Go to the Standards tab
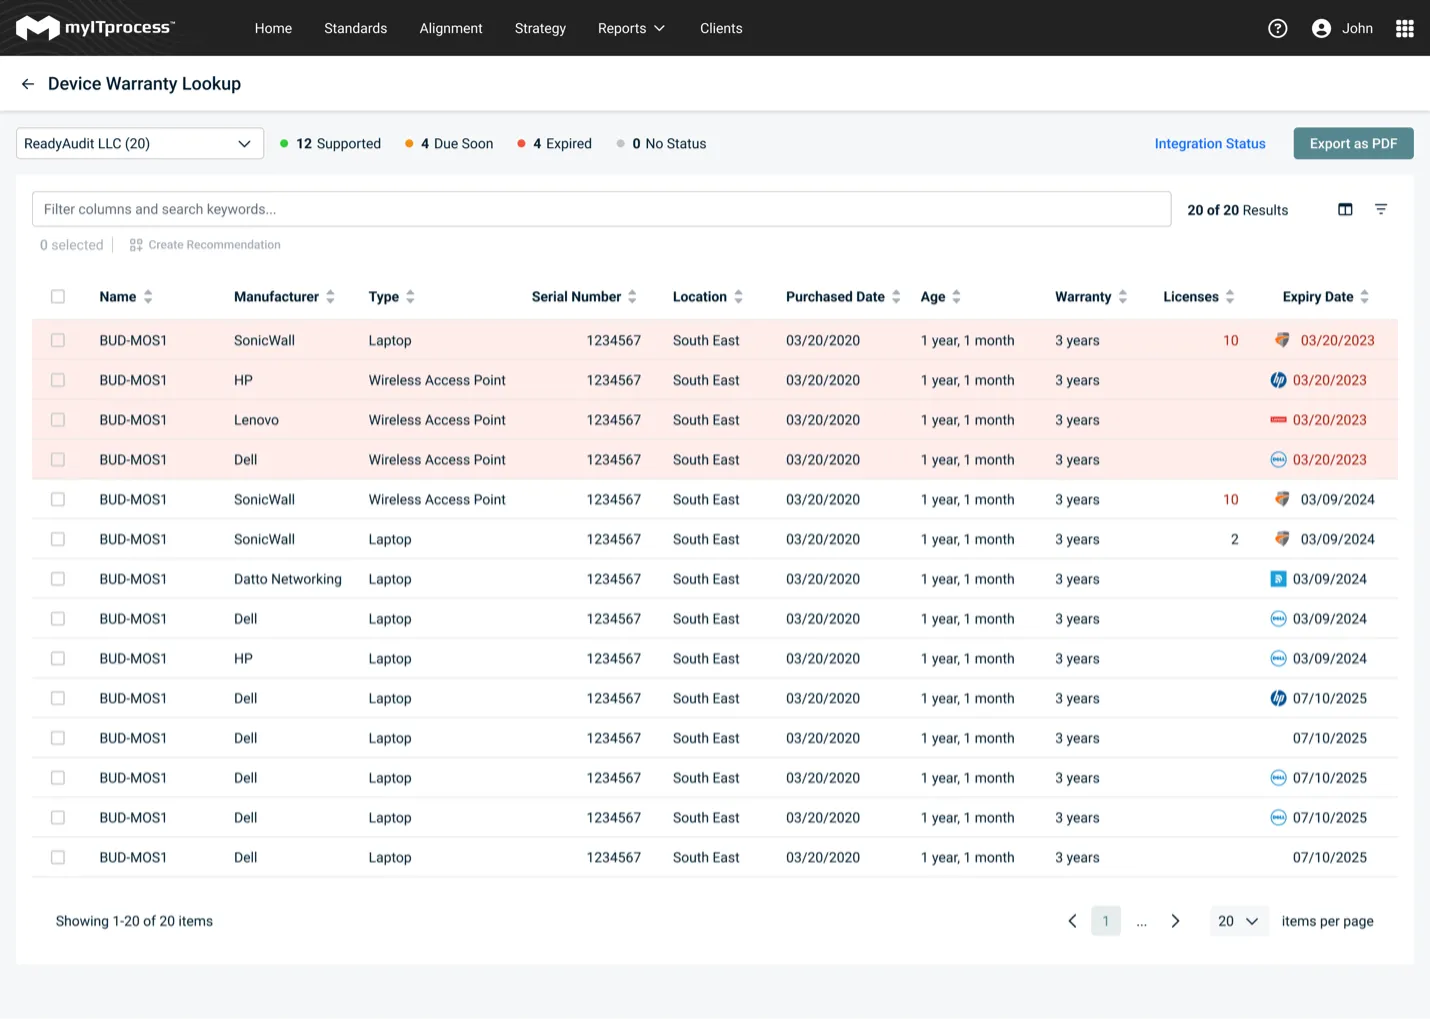1430x1023 pixels. point(355,28)
